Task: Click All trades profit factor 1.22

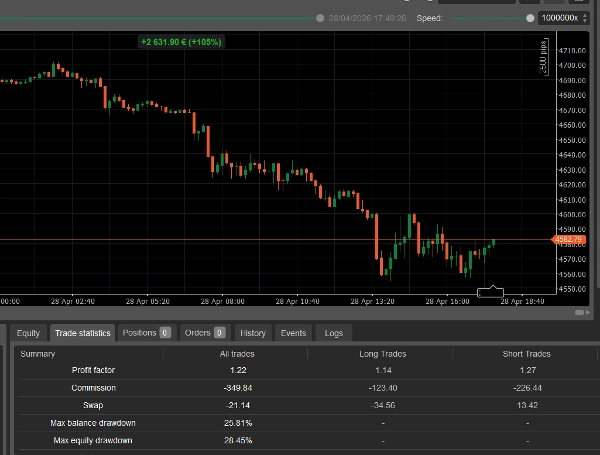Action: coord(238,370)
